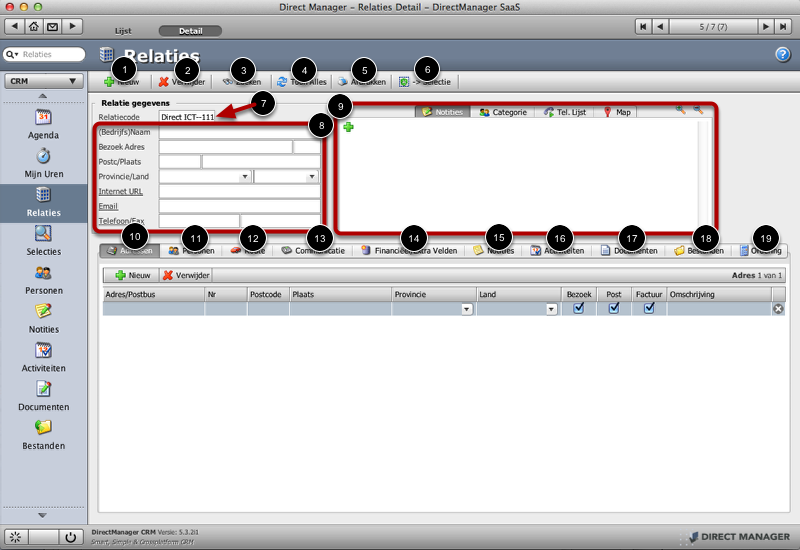Click the power button at the bottom left

pos(70,537)
